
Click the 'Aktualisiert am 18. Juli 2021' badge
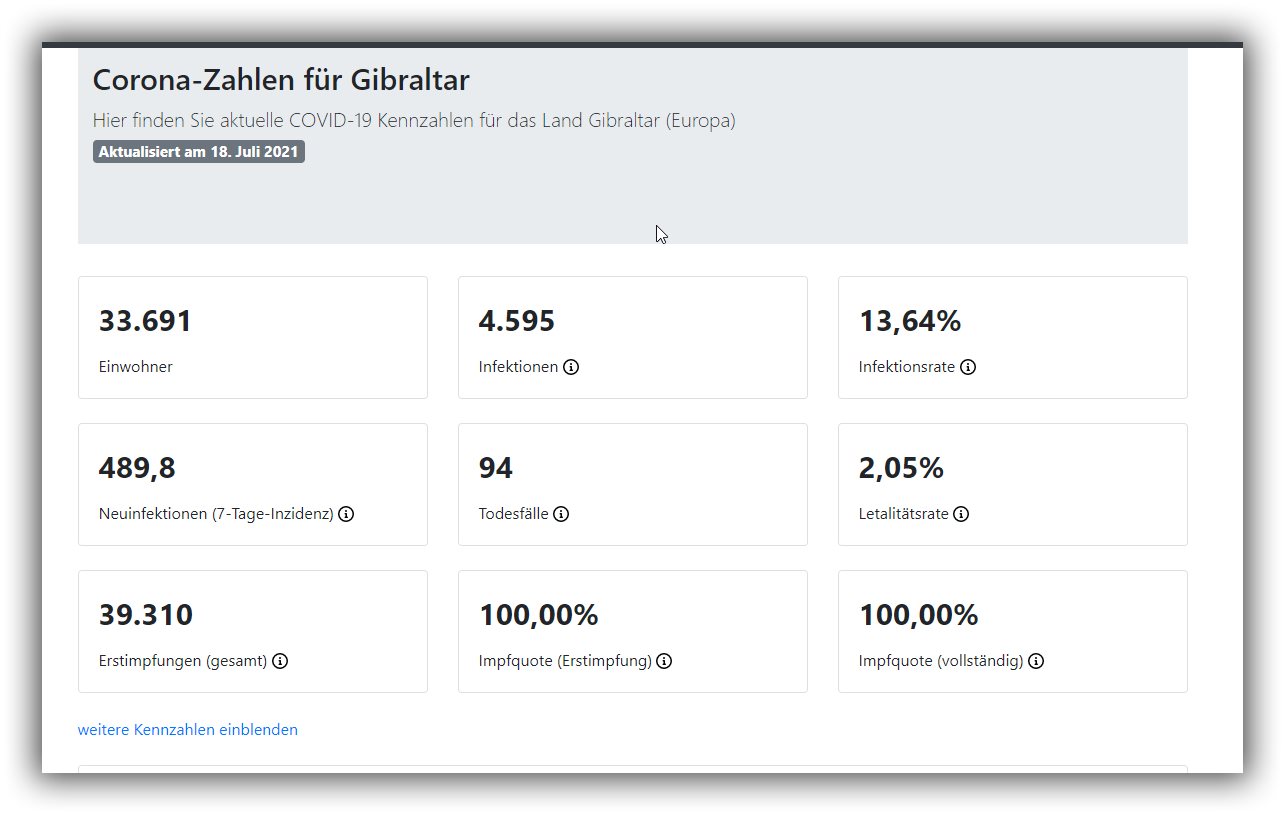click(x=199, y=152)
